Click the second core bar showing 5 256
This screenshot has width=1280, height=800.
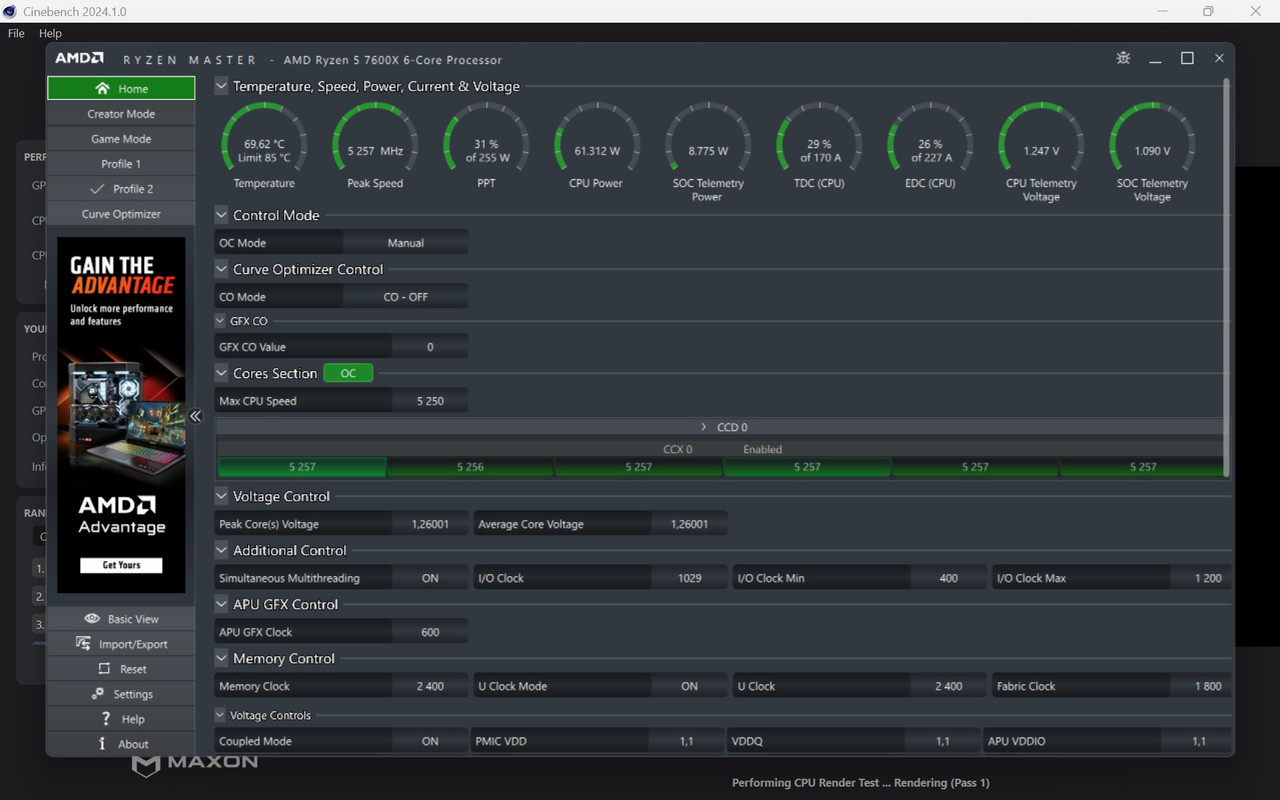click(470, 467)
